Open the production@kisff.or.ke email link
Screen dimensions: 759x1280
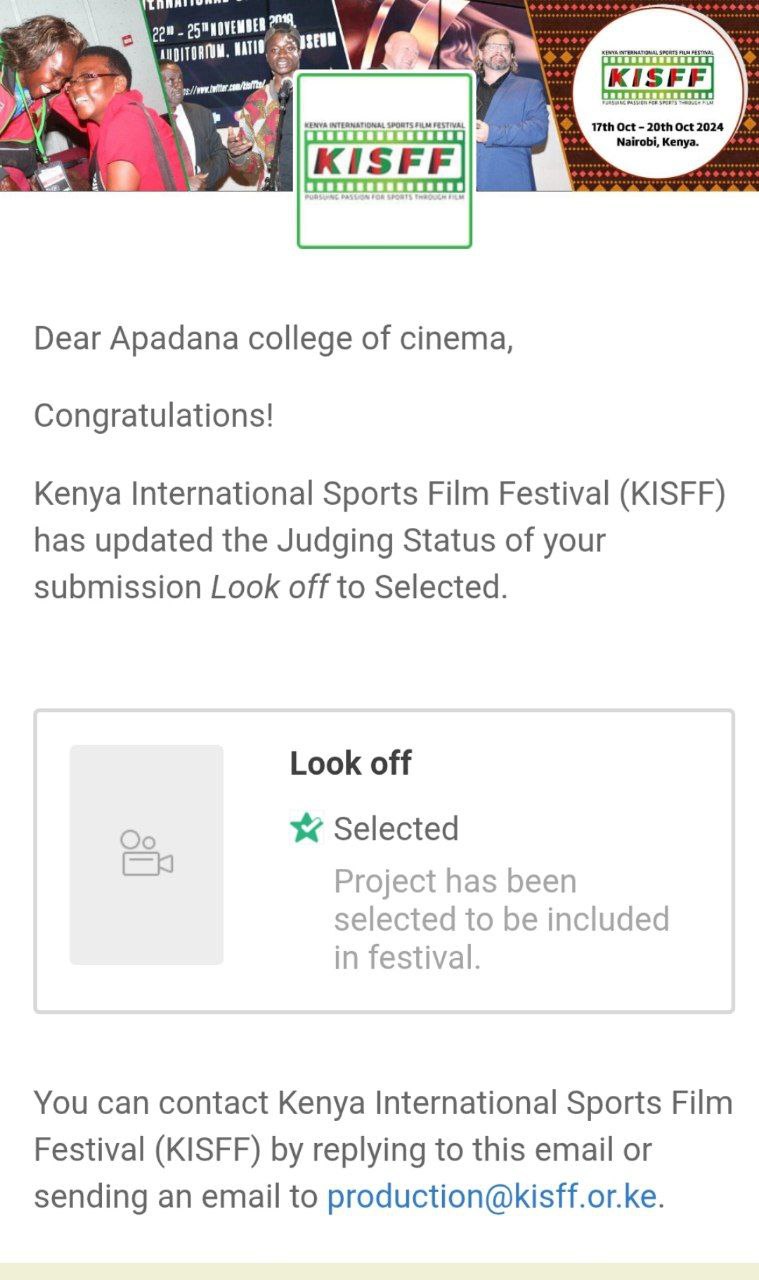coord(492,1196)
